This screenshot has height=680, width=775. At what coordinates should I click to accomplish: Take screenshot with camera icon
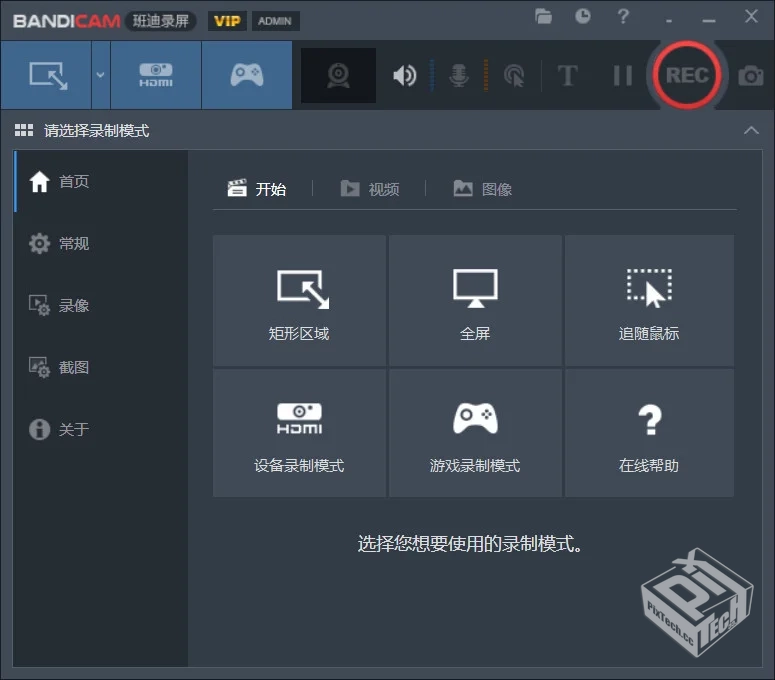[751, 76]
